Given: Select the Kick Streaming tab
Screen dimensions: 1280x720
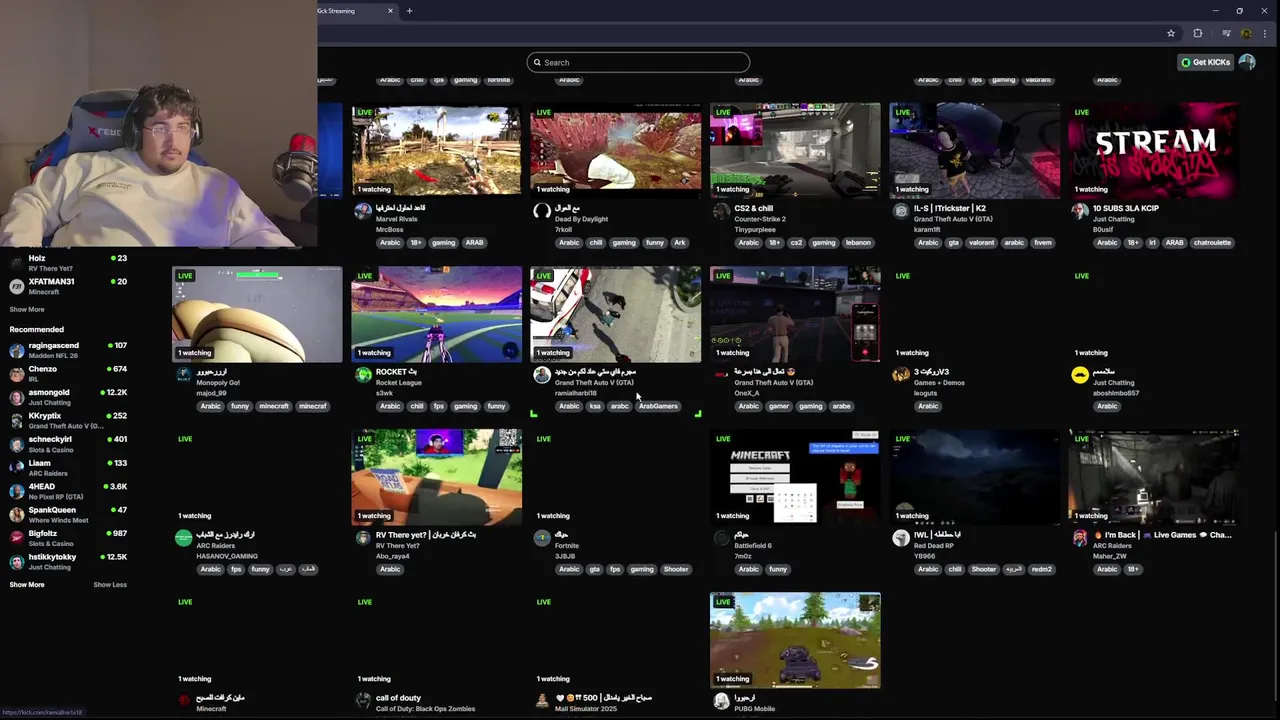Looking at the screenshot, I should point(352,11).
